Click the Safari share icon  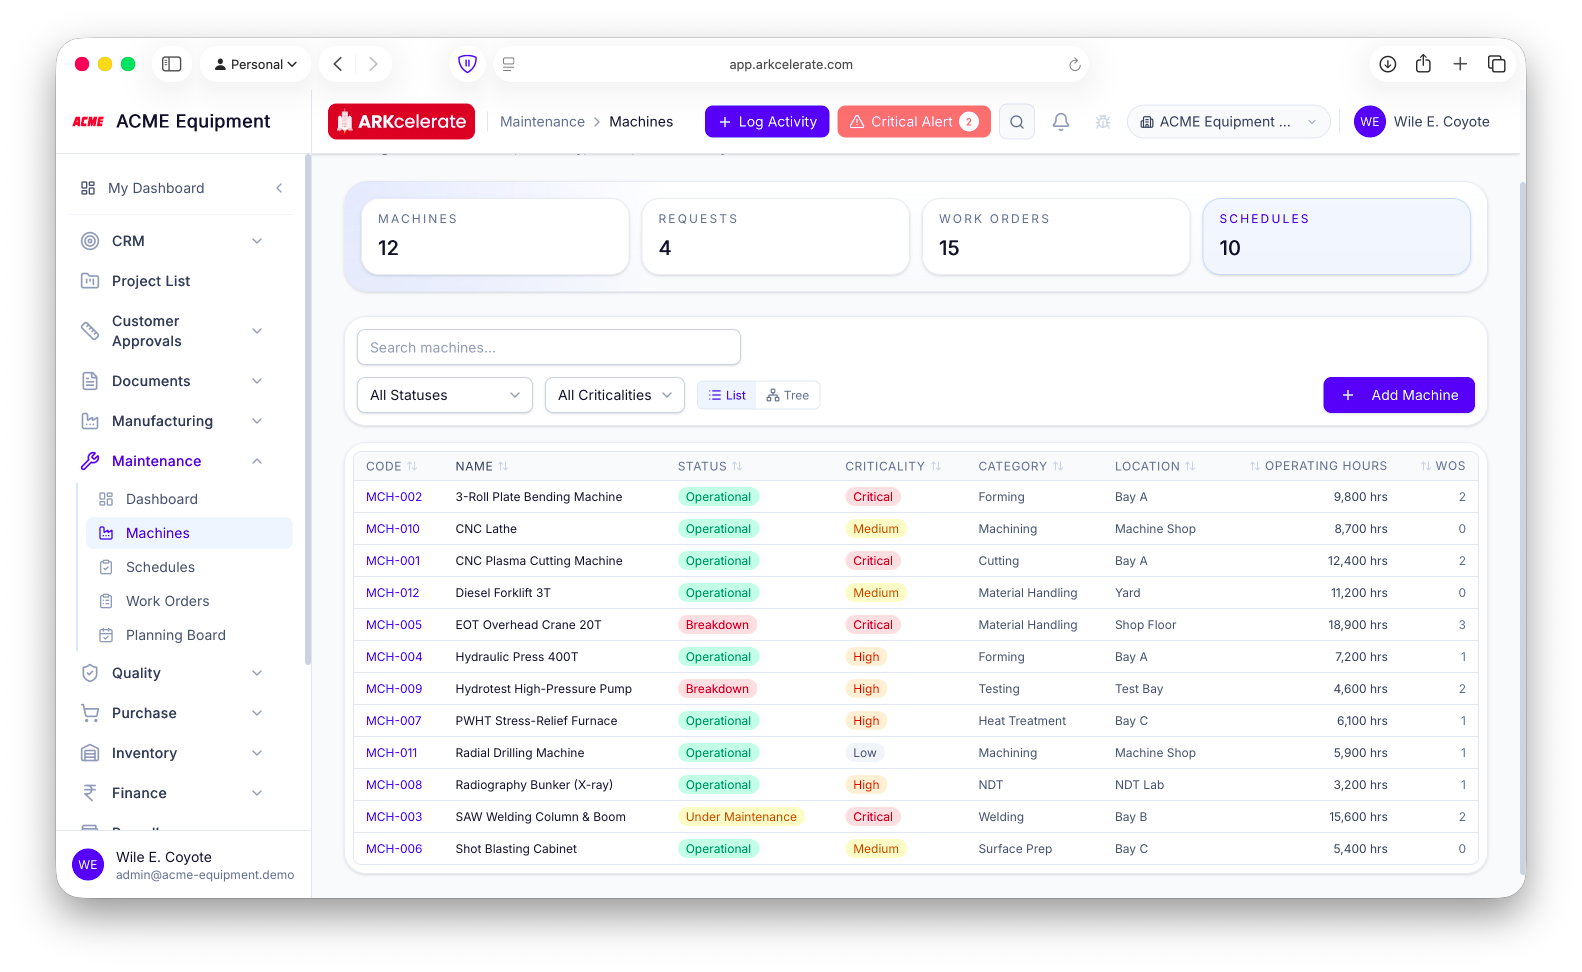point(1423,64)
